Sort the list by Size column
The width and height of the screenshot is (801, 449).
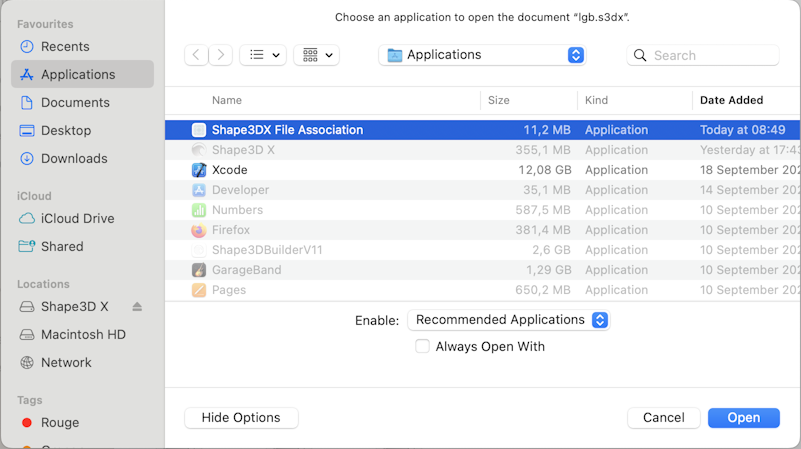coord(499,101)
